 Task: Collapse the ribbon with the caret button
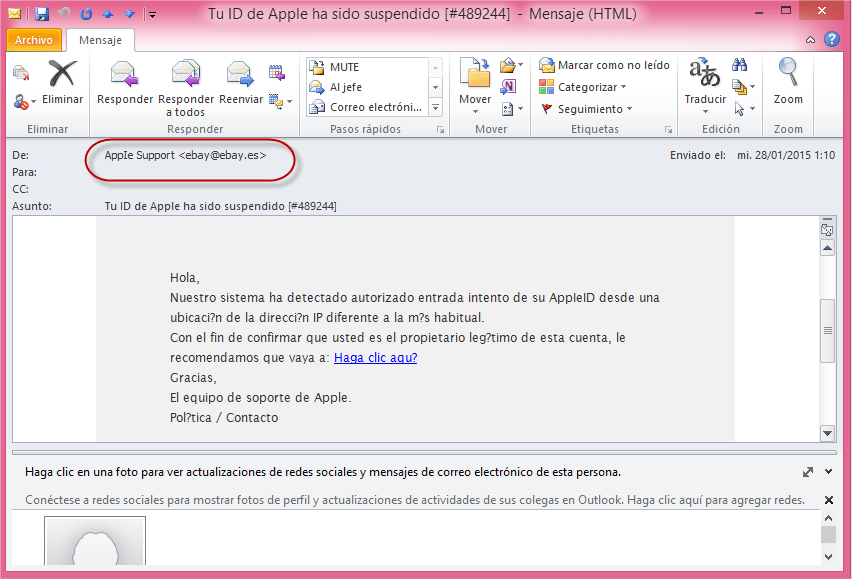point(810,40)
